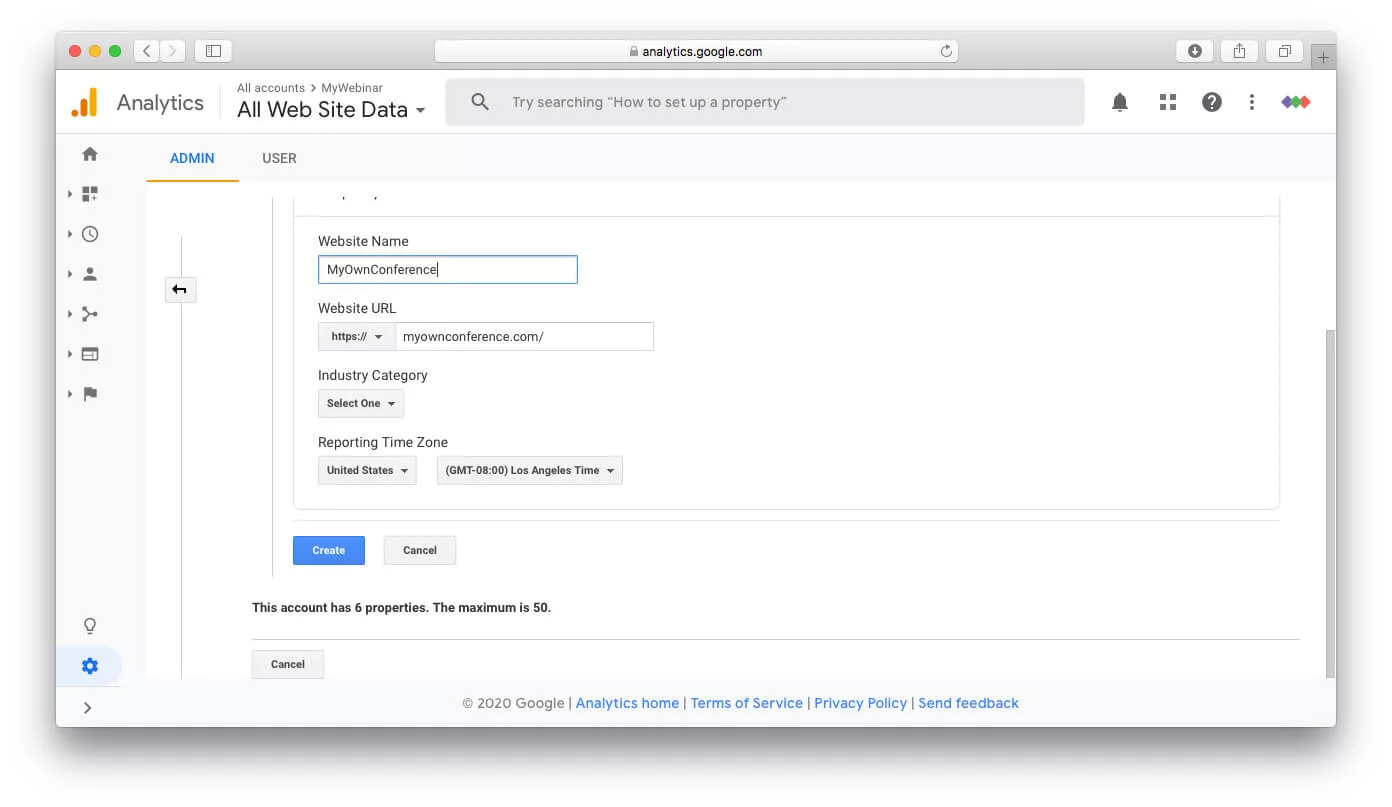Screen dimensions: 1392x807
Task: Open the Google Analytics Home page
Action: tap(89, 153)
